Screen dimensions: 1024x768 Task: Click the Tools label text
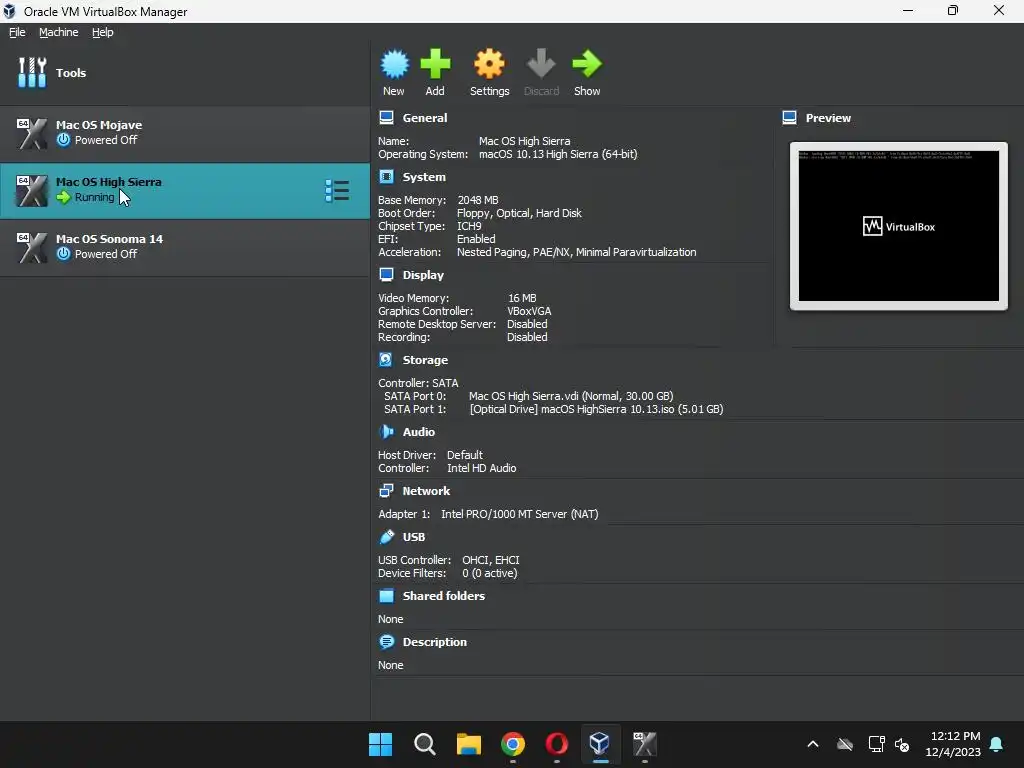click(x=71, y=73)
